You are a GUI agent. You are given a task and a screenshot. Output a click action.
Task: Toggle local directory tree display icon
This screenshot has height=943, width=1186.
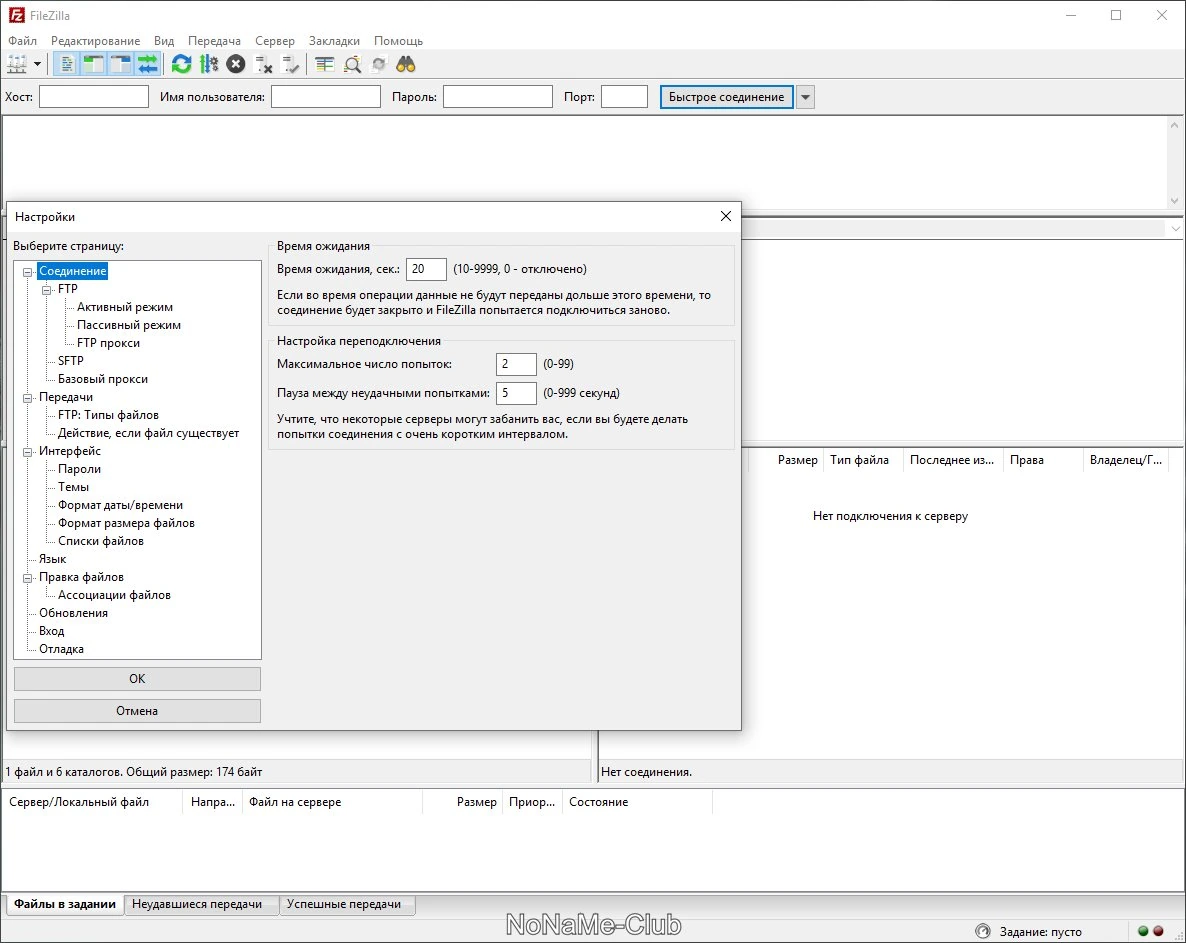click(94, 65)
